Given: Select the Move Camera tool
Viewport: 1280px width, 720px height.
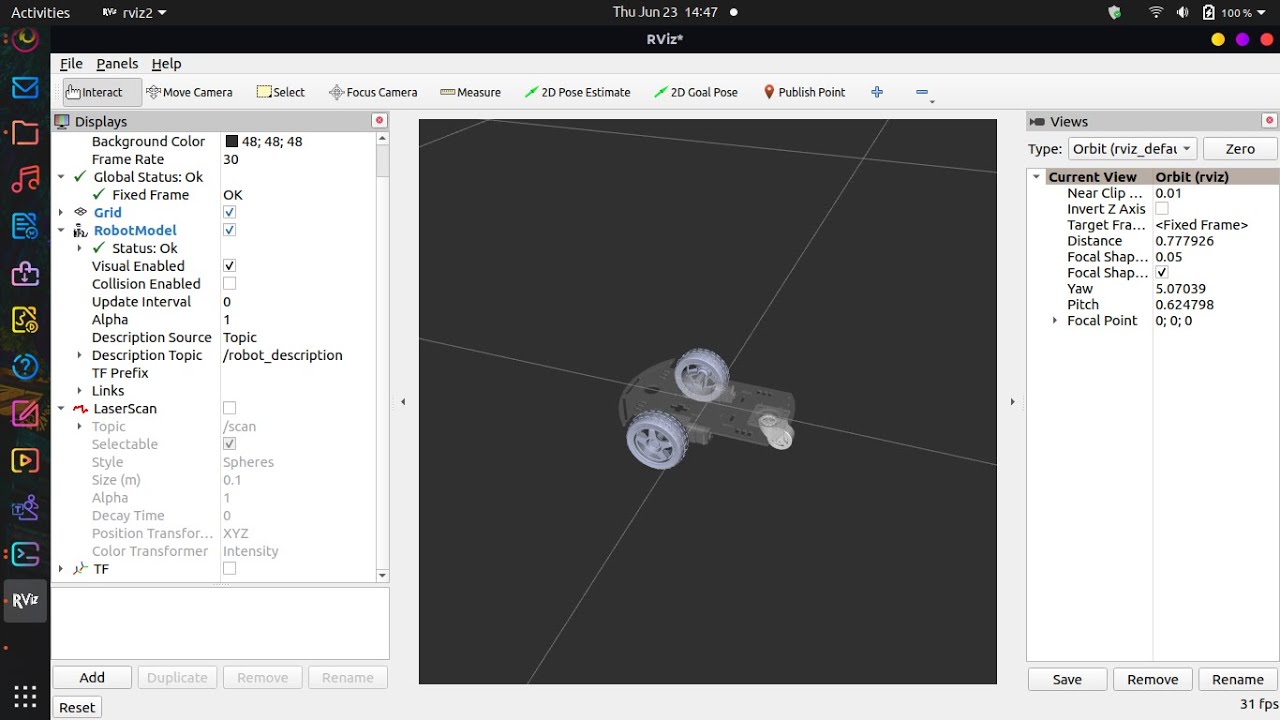Looking at the screenshot, I should pyautogui.click(x=189, y=92).
